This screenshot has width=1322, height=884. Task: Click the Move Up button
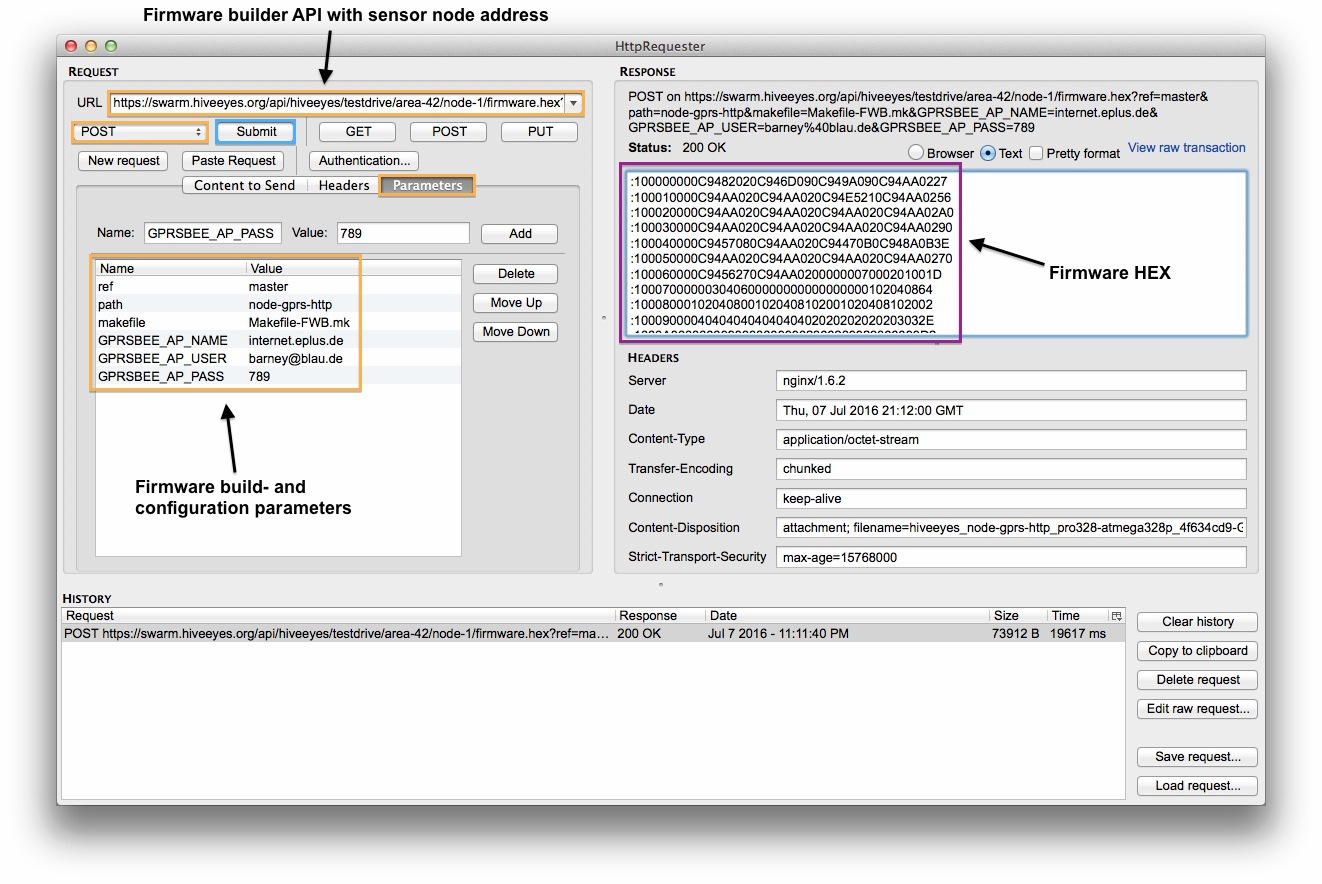(516, 303)
